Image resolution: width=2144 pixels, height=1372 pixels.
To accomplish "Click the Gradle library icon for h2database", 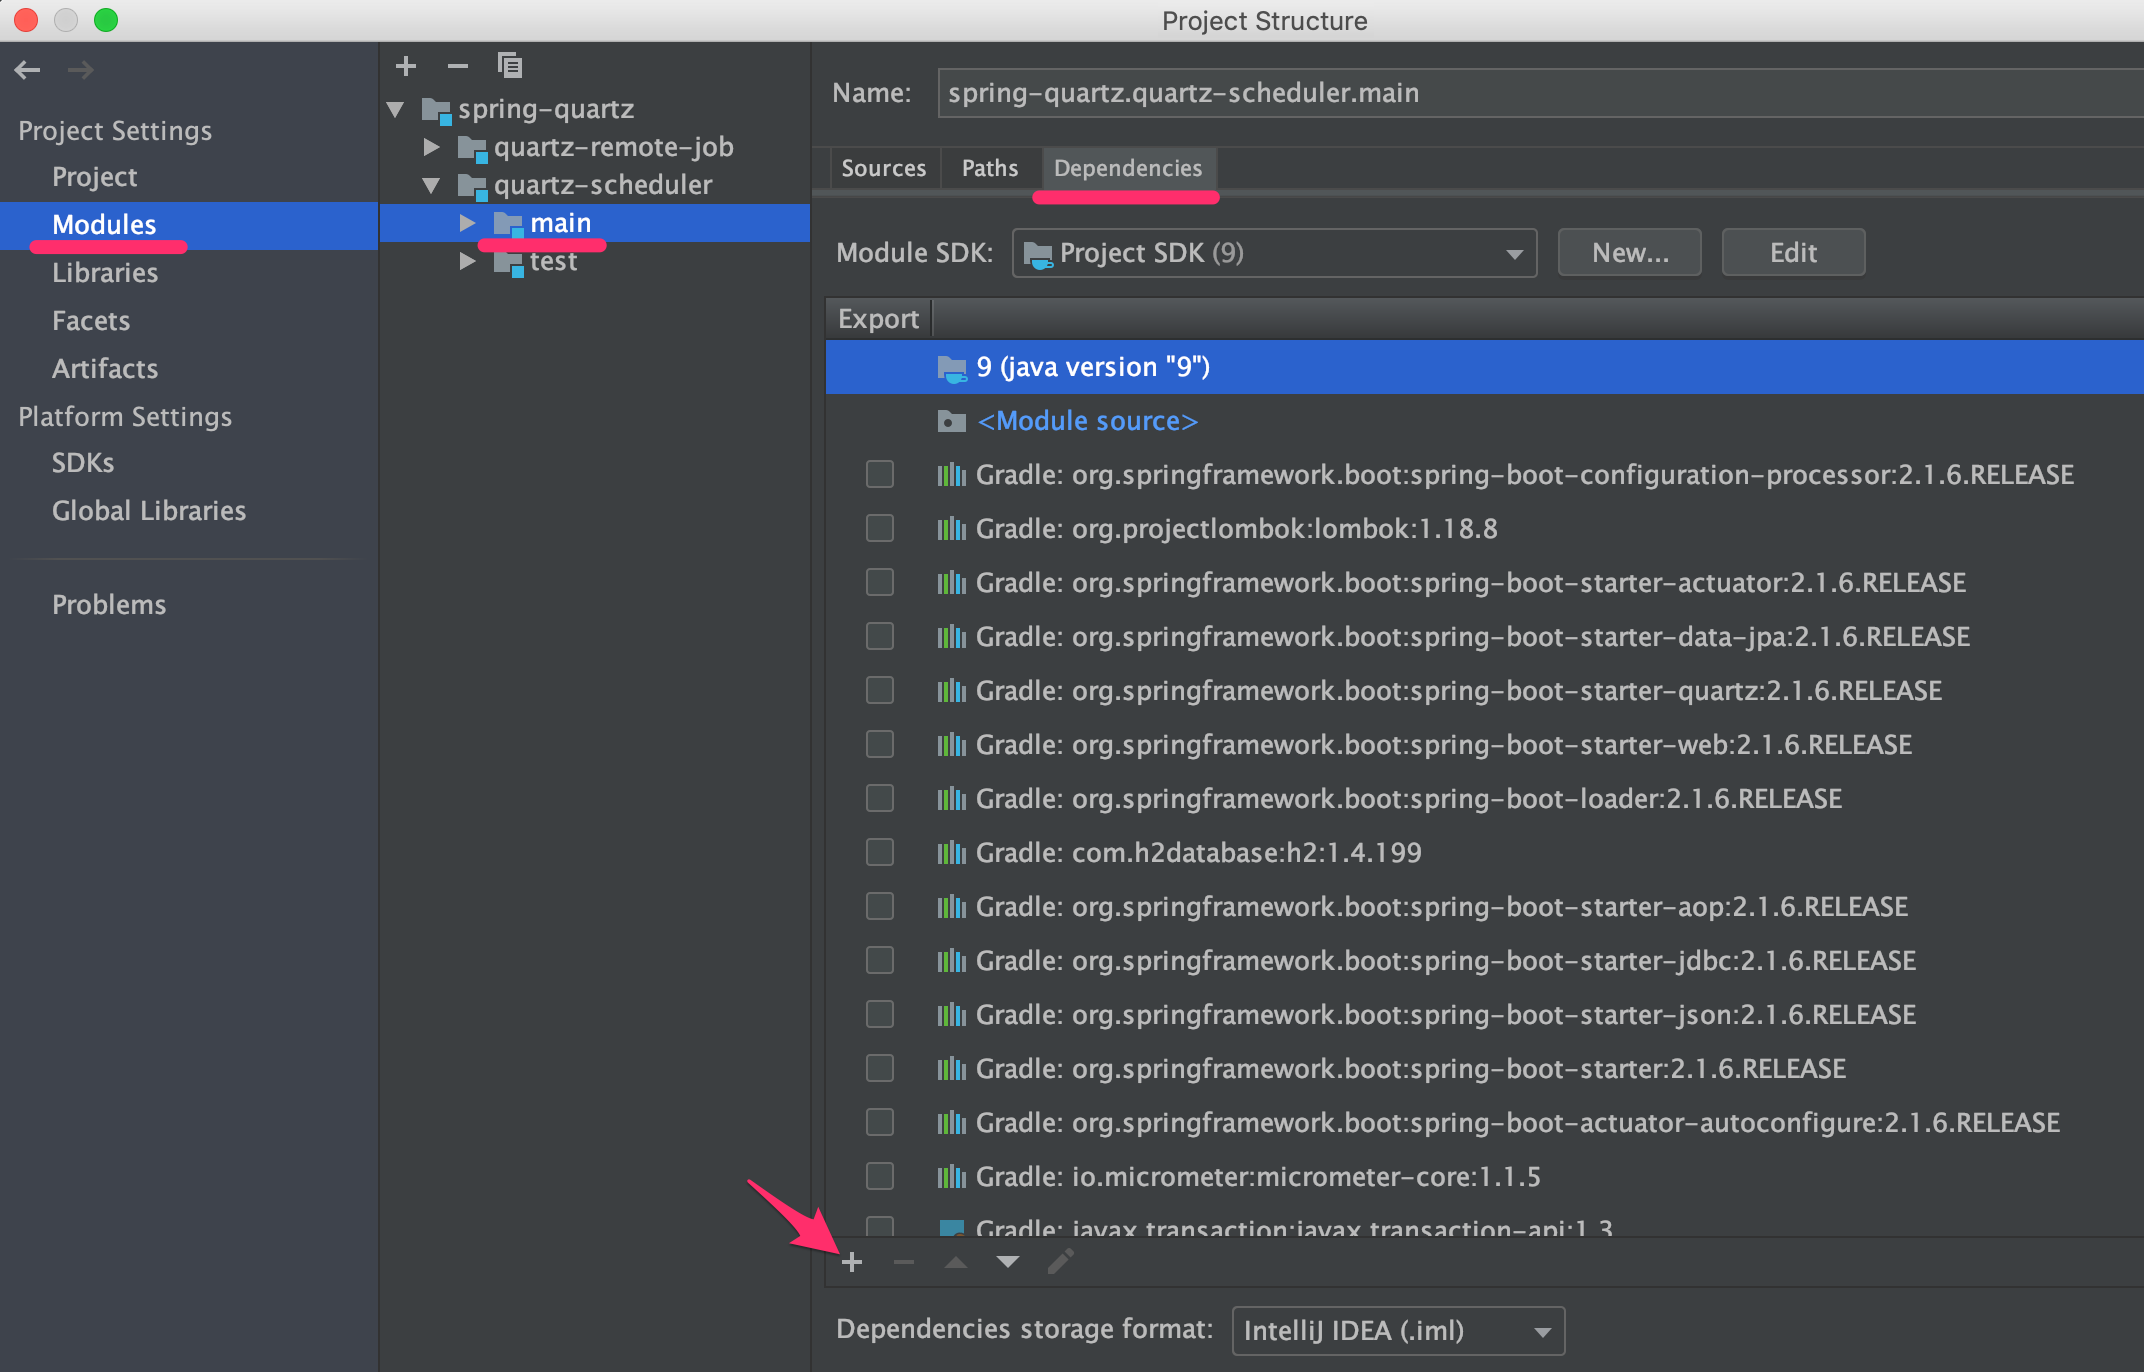I will click(x=953, y=852).
